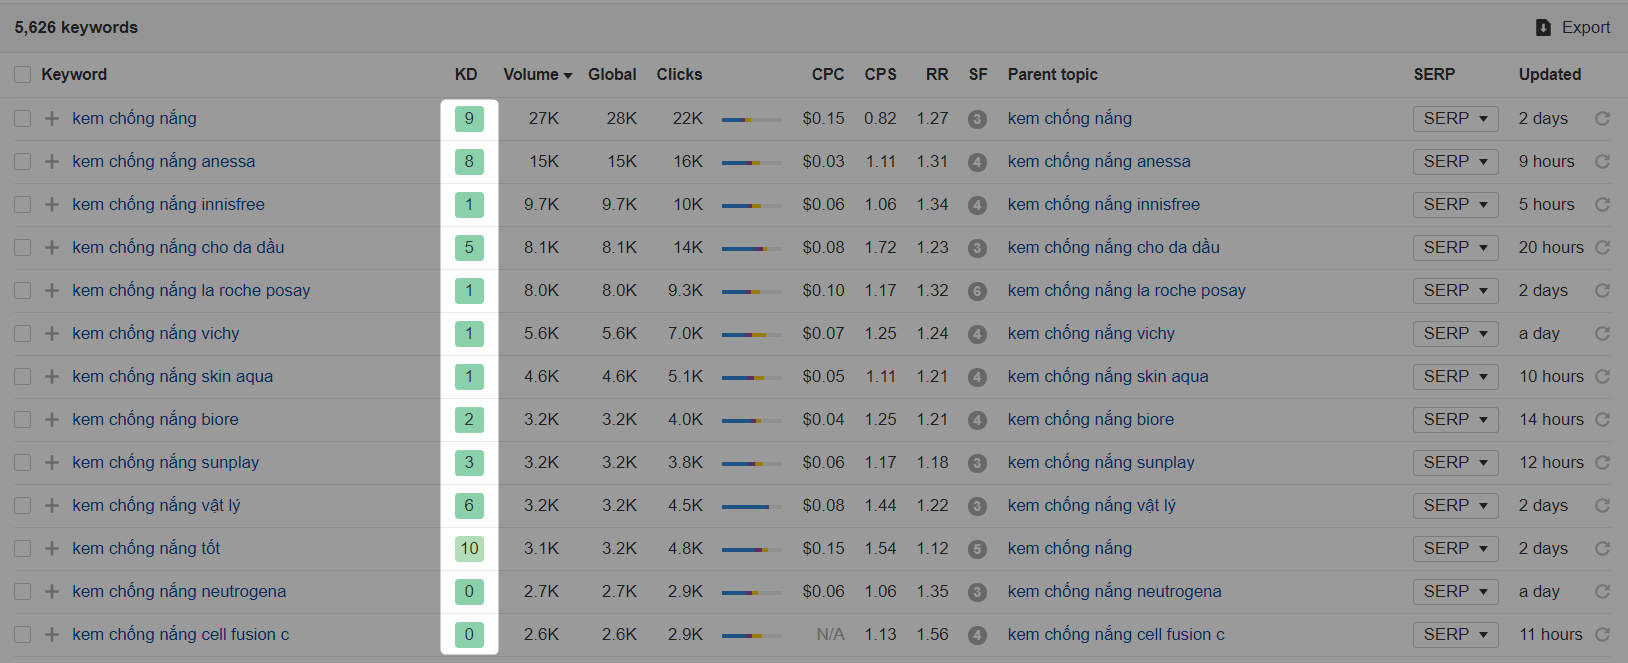
Task: Open SERP dropdown for 'kem chống nắng vật lý'
Action: pyautogui.click(x=1455, y=505)
